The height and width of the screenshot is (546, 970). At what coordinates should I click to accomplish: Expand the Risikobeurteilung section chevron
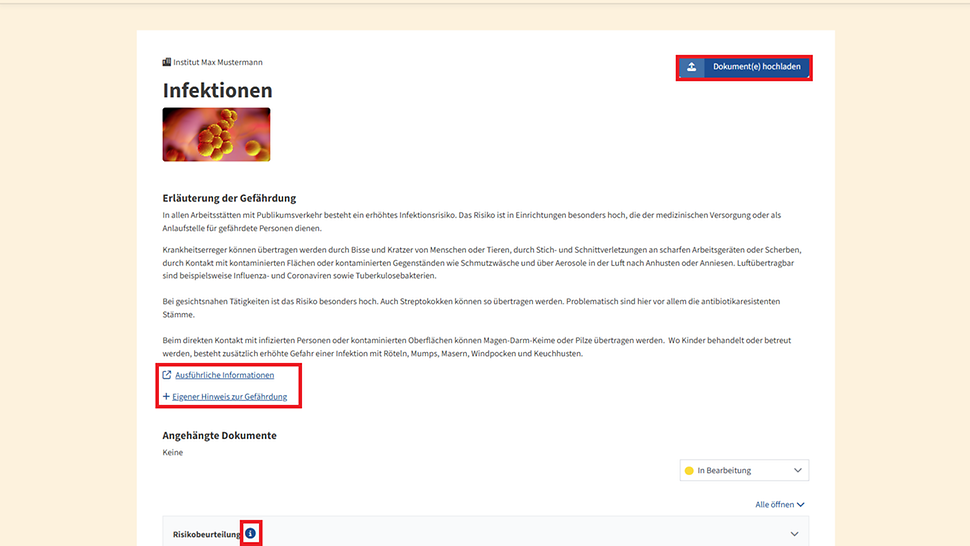point(794,534)
